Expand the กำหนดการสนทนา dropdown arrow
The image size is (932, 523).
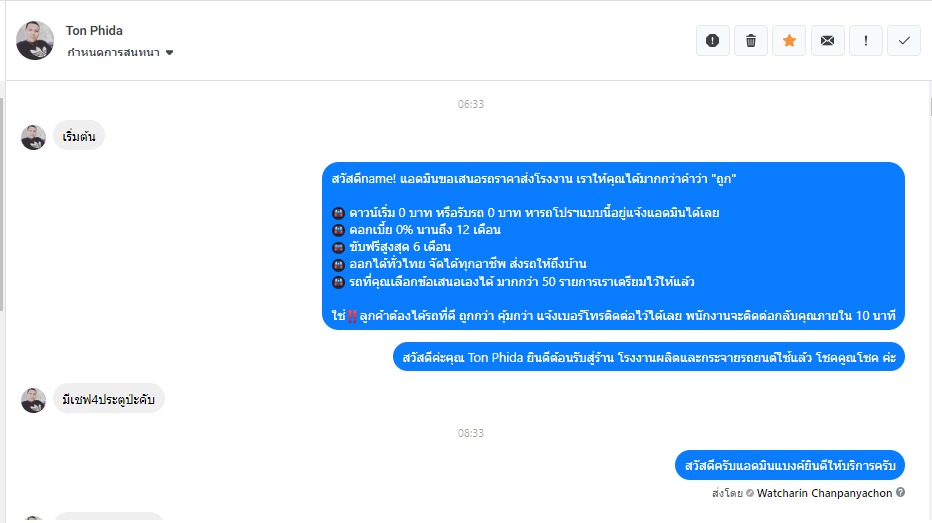click(169, 53)
